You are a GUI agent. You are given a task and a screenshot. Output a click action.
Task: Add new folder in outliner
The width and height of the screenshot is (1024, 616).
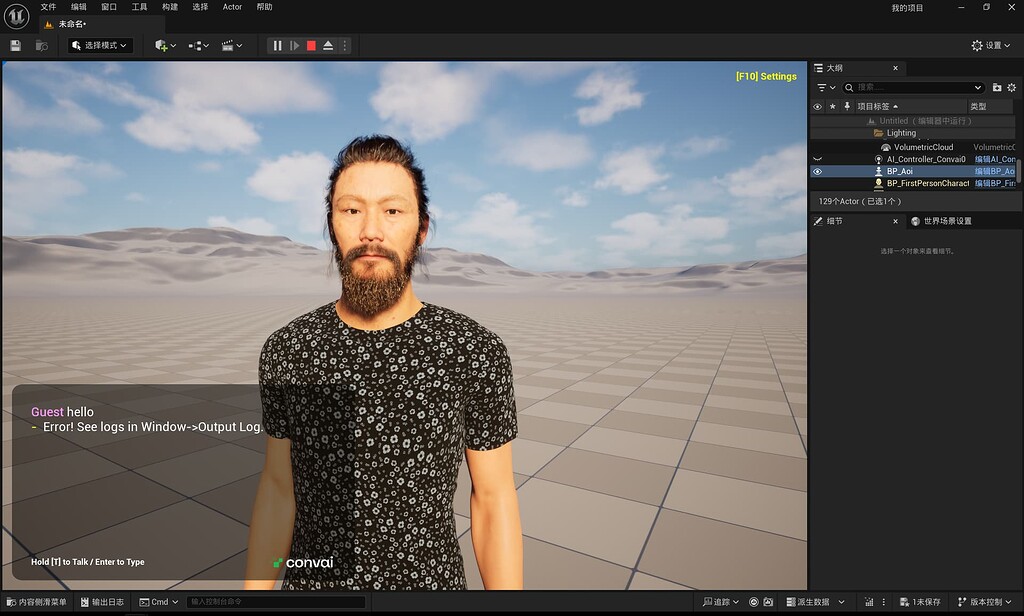click(x=997, y=88)
